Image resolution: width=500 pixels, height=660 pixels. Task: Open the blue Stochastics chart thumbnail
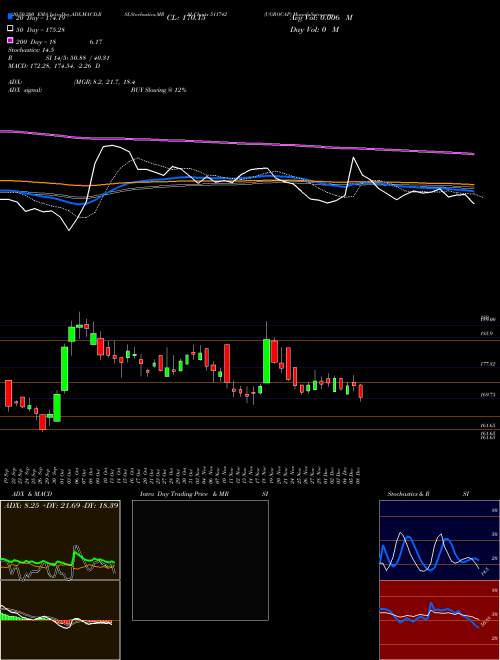pyautogui.click(x=439, y=540)
